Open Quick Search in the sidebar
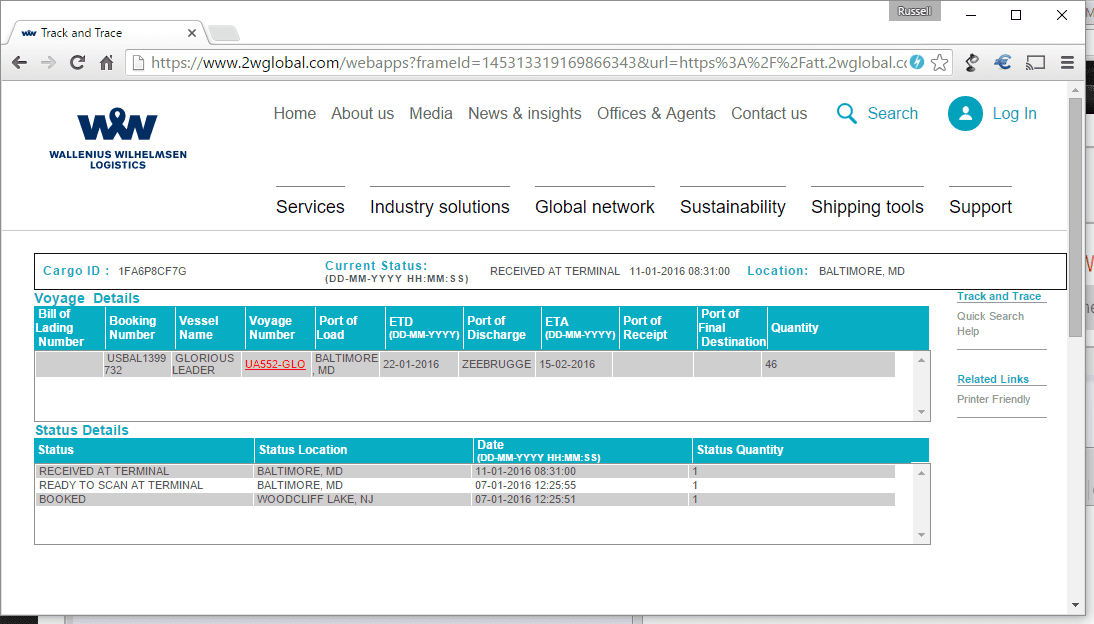 (x=990, y=316)
